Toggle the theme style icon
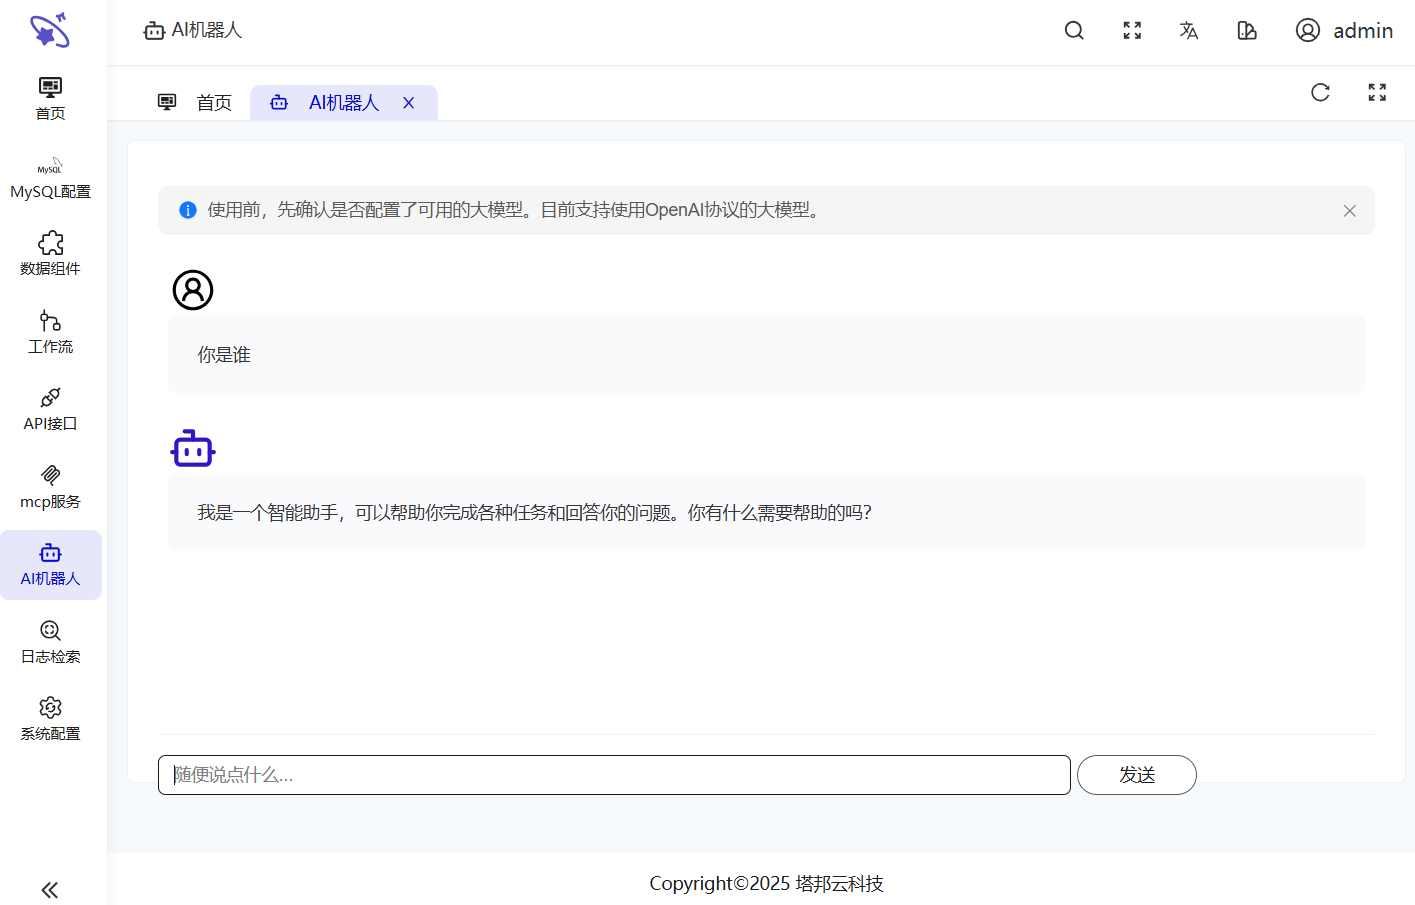This screenshot has height=905, width=1415. coord(1247,31)
